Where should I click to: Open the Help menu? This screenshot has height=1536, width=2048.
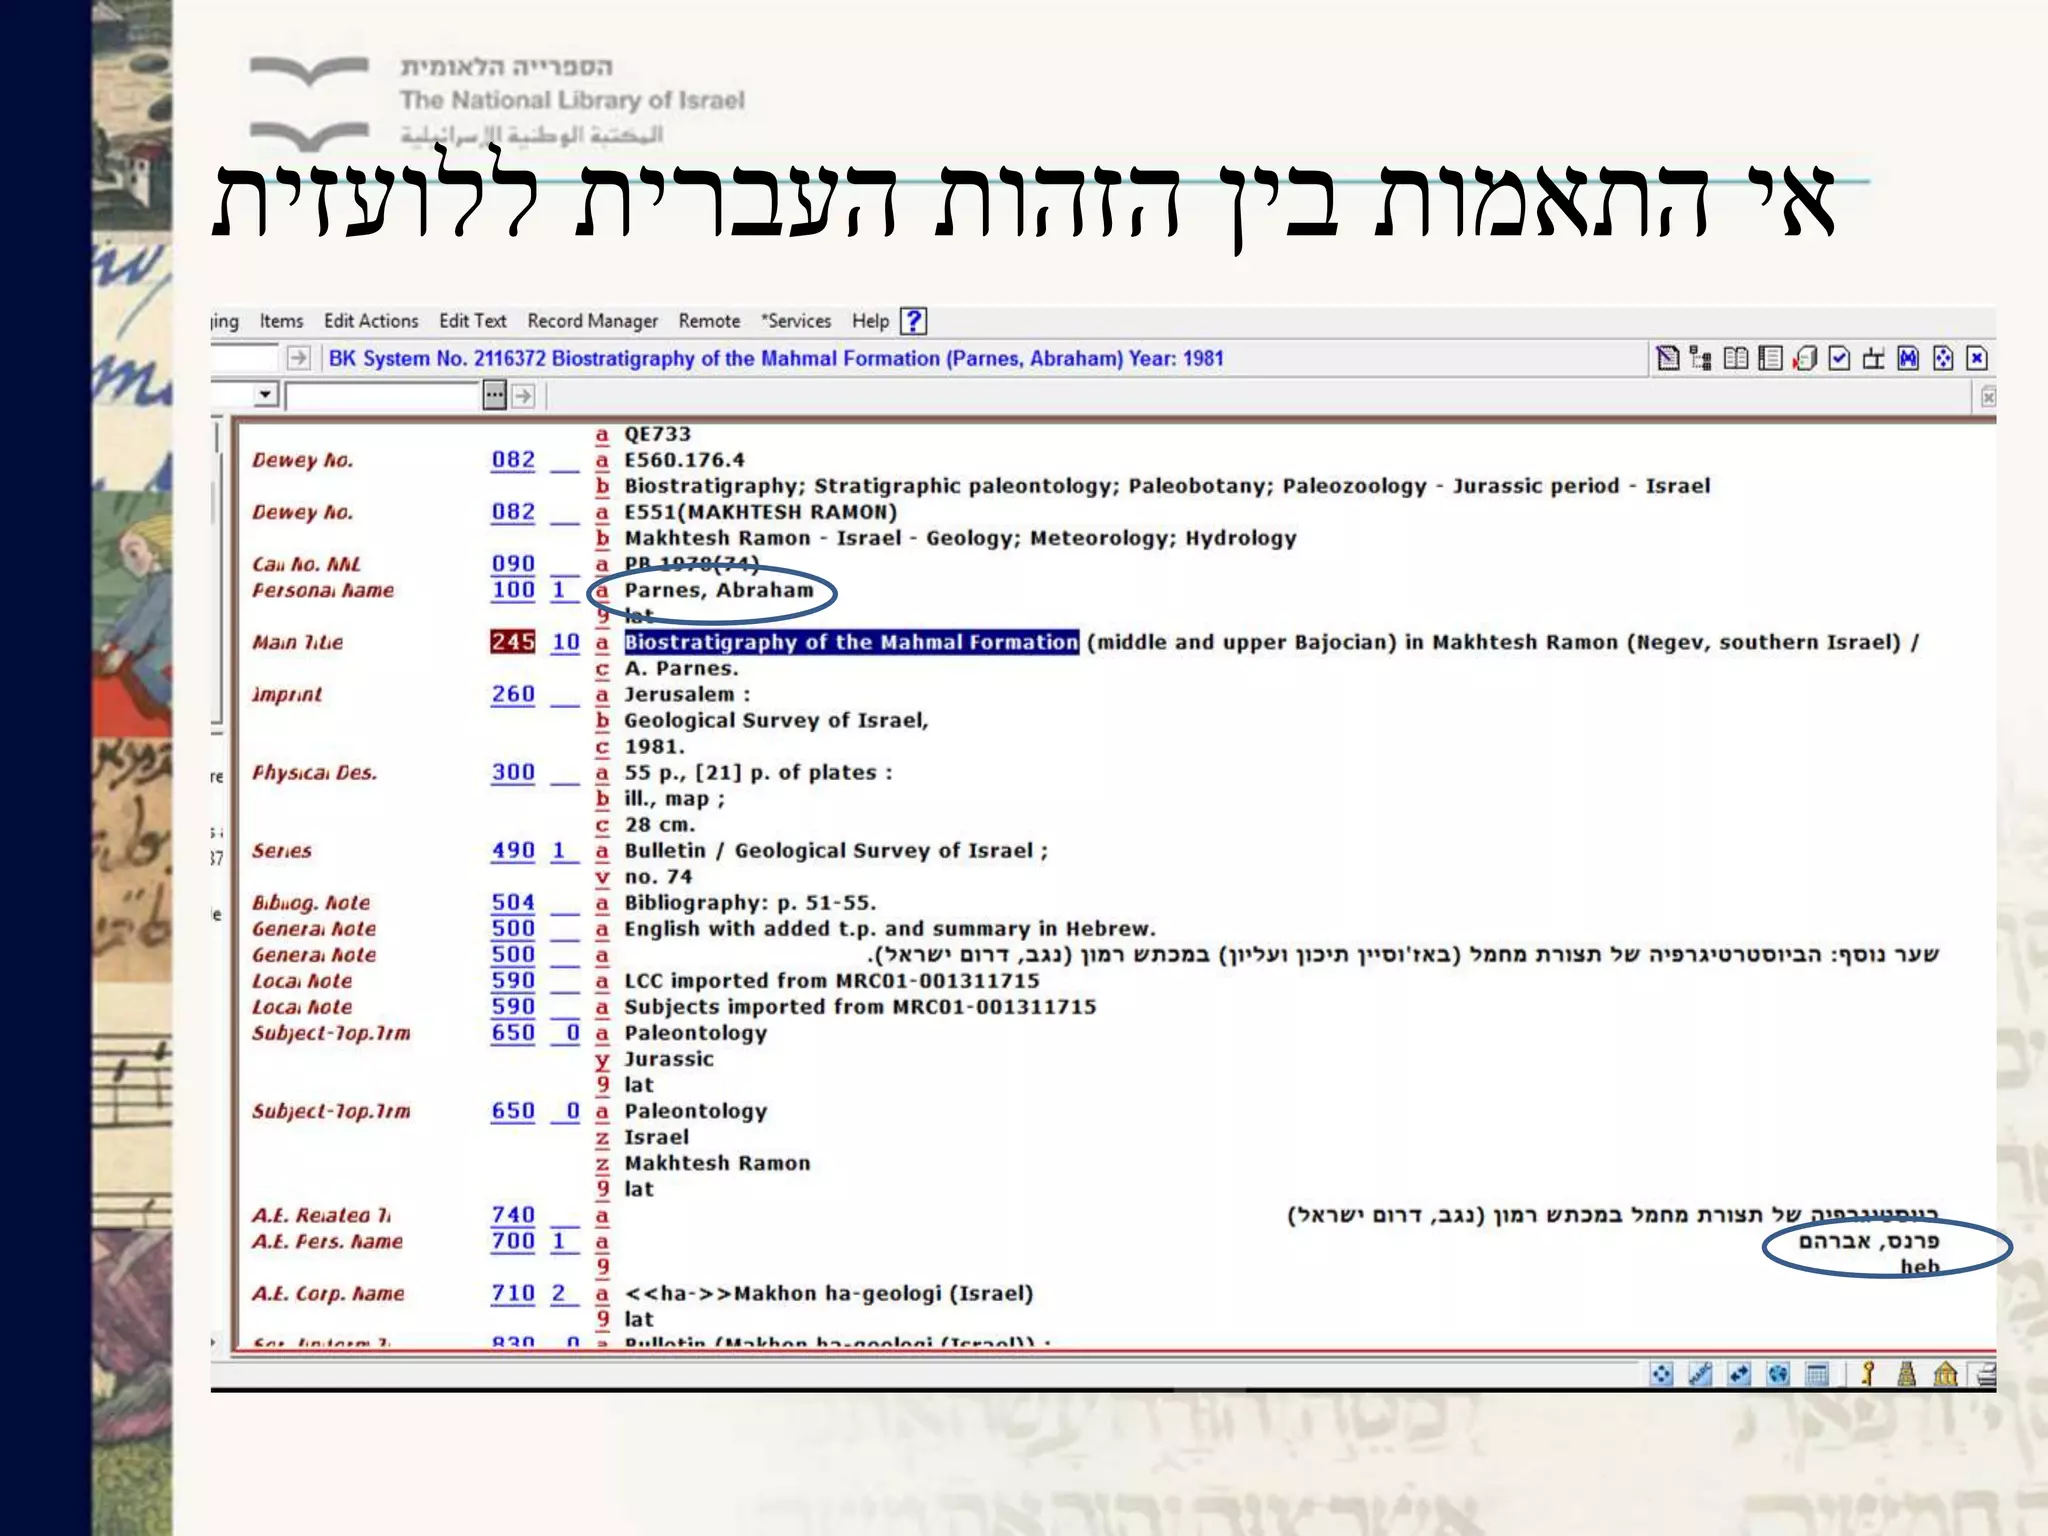(870, 321)
